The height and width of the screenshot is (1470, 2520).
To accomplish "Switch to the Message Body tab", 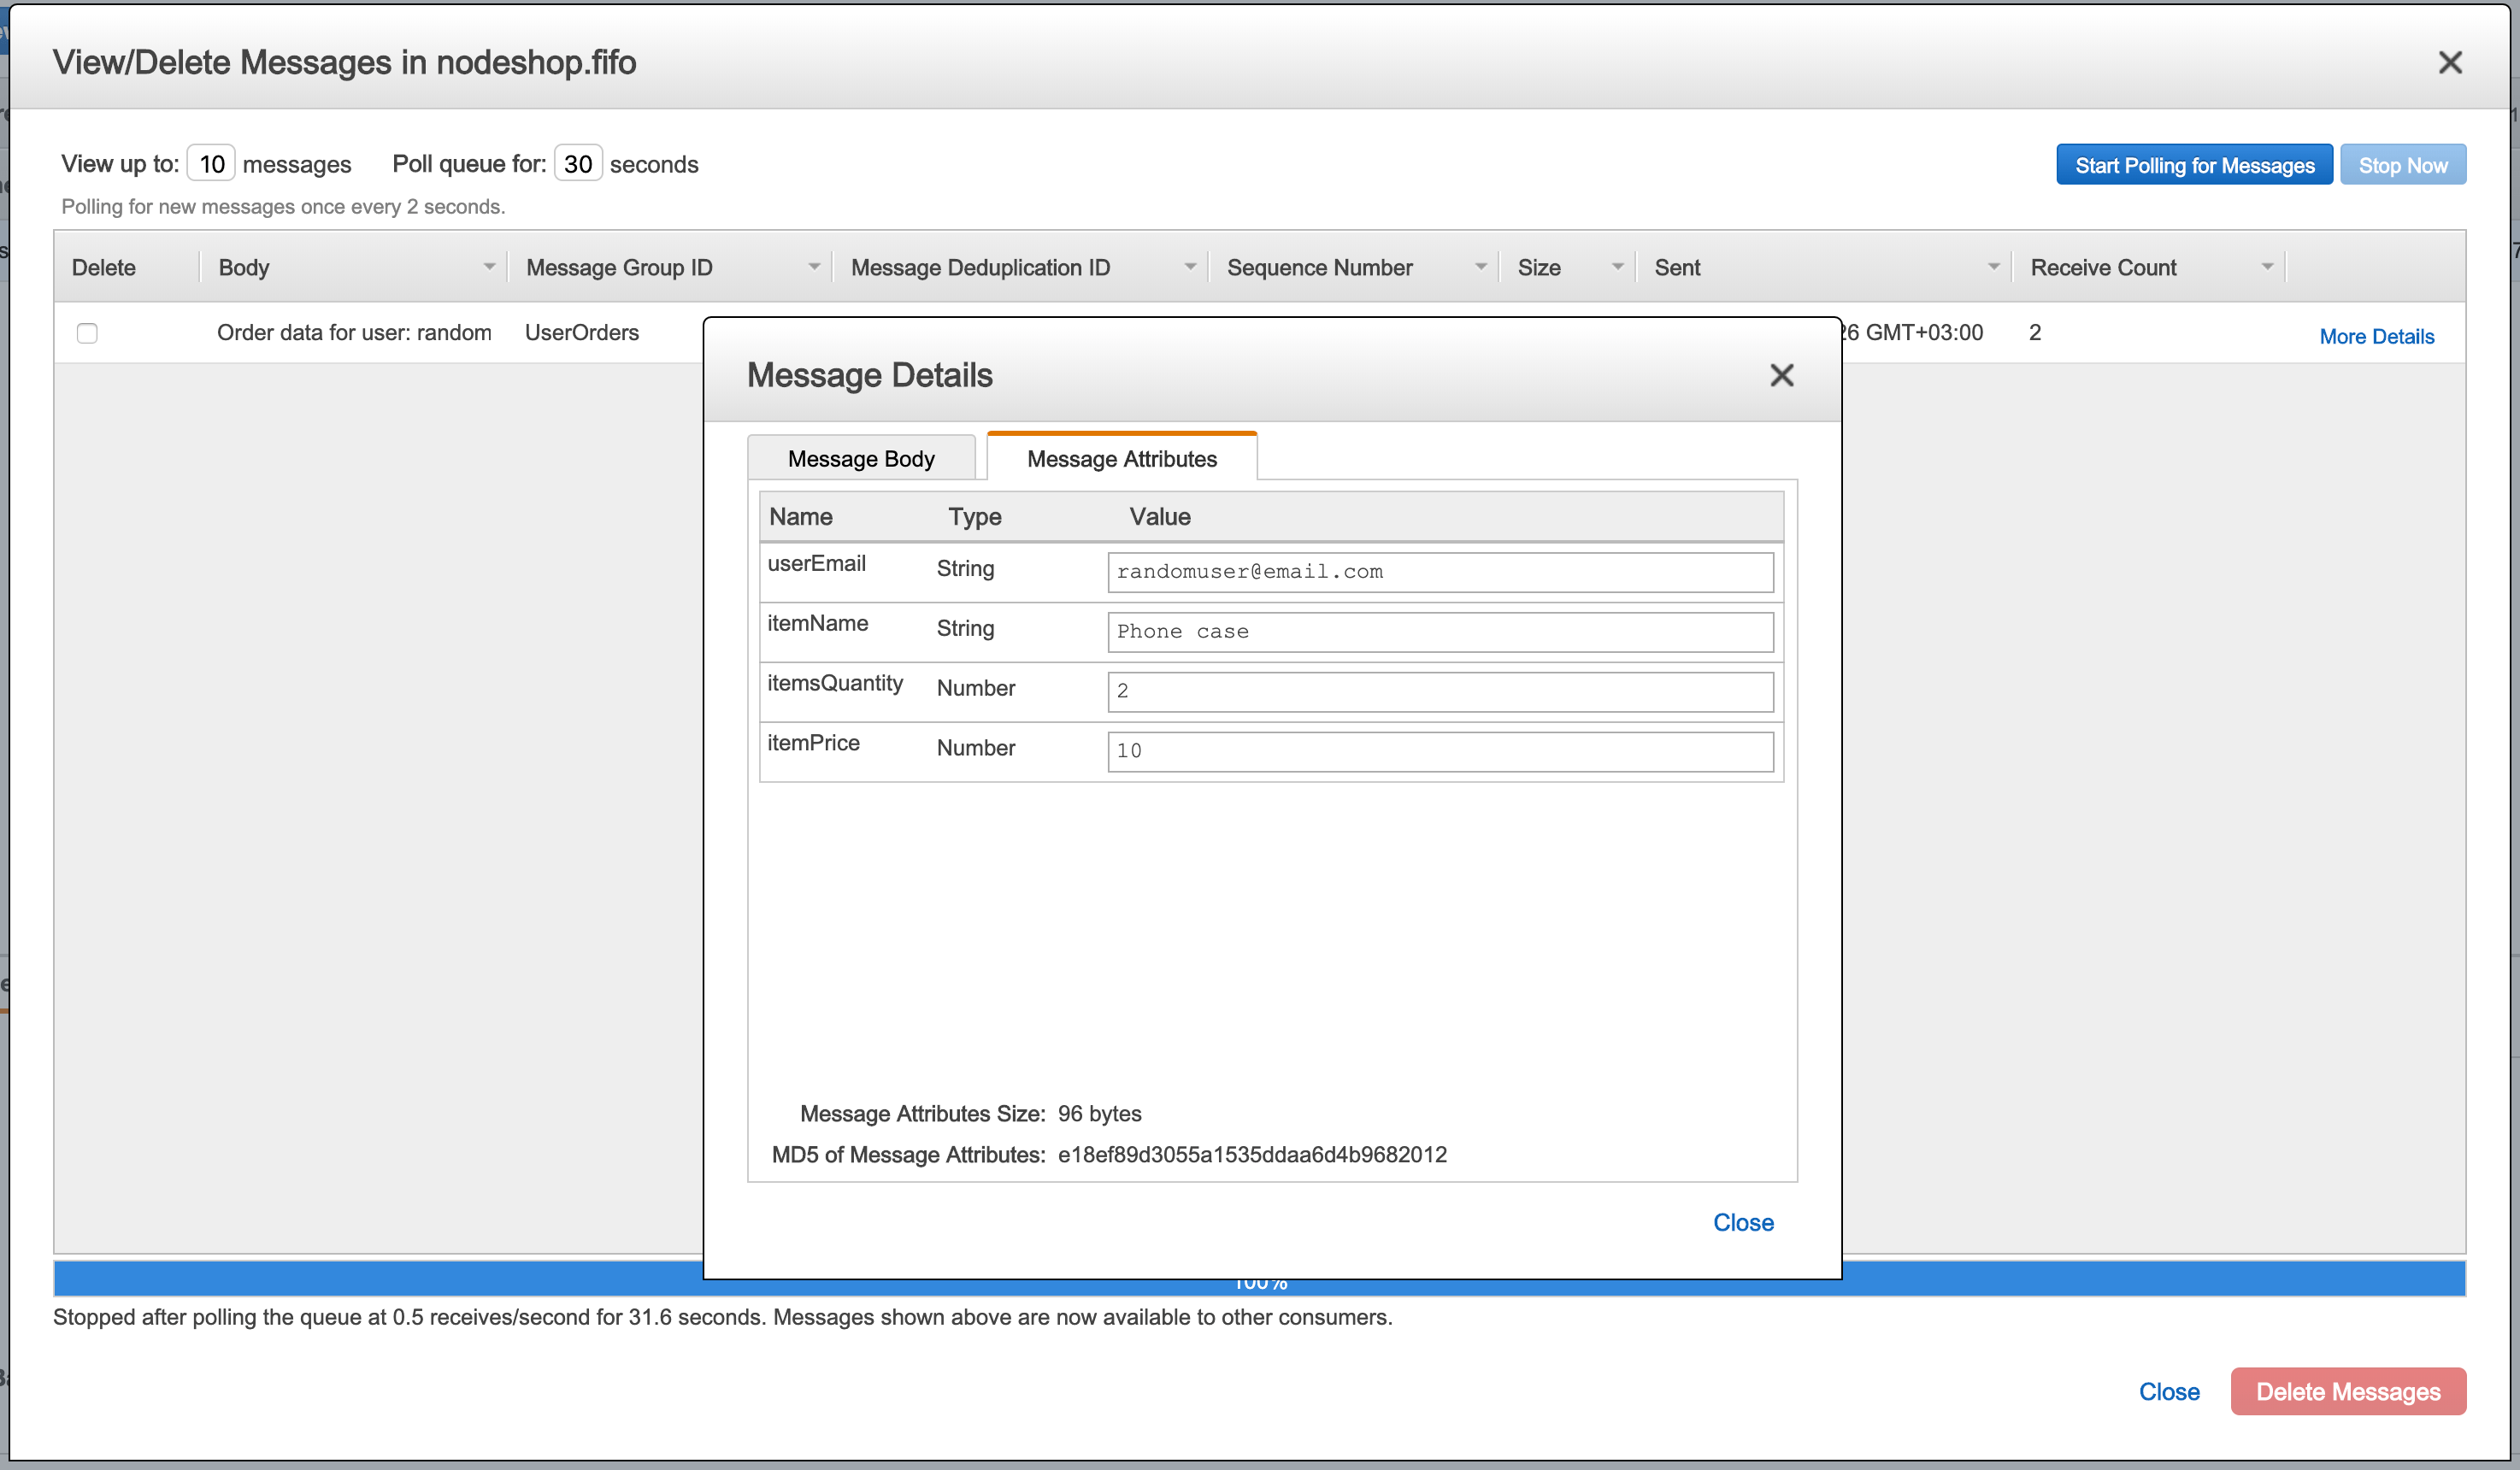I will click(861, 458).
